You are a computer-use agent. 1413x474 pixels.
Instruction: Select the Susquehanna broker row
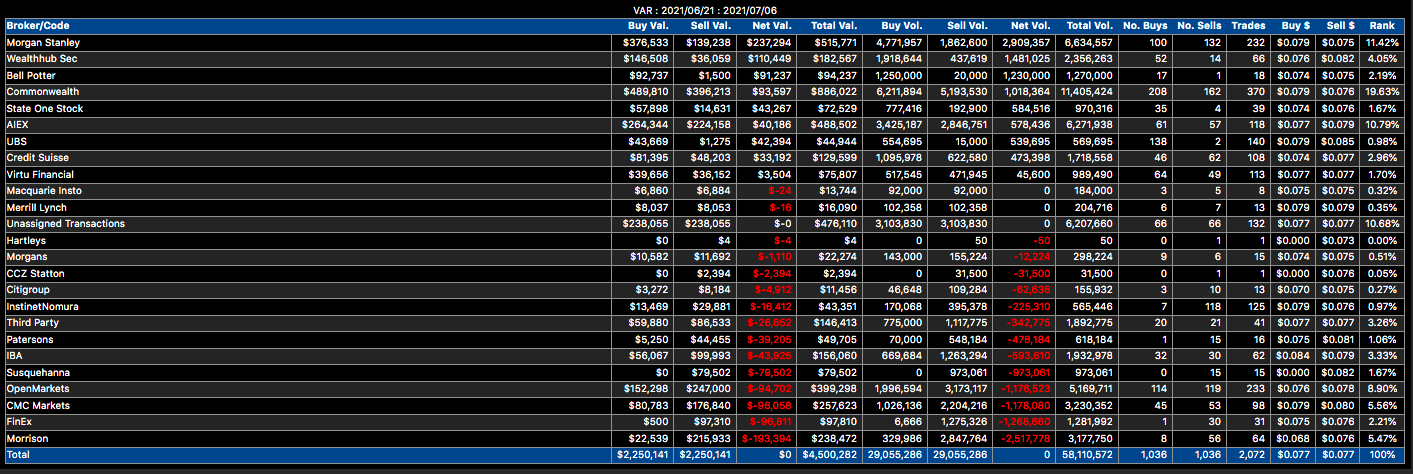click(706, 373)
